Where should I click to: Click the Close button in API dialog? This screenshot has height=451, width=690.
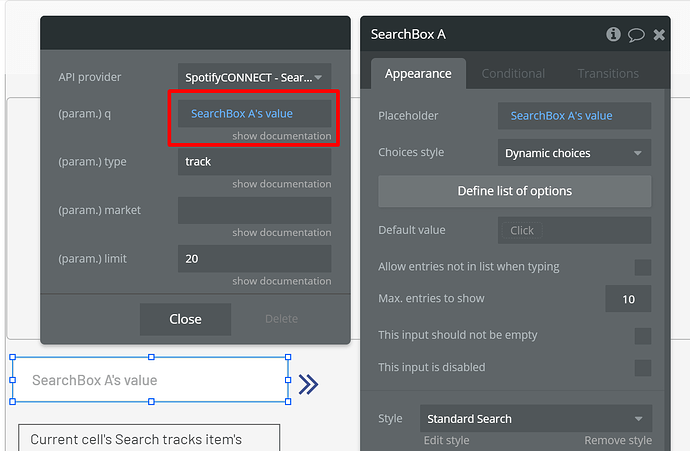pyautogui.click(x=185, y=319)
